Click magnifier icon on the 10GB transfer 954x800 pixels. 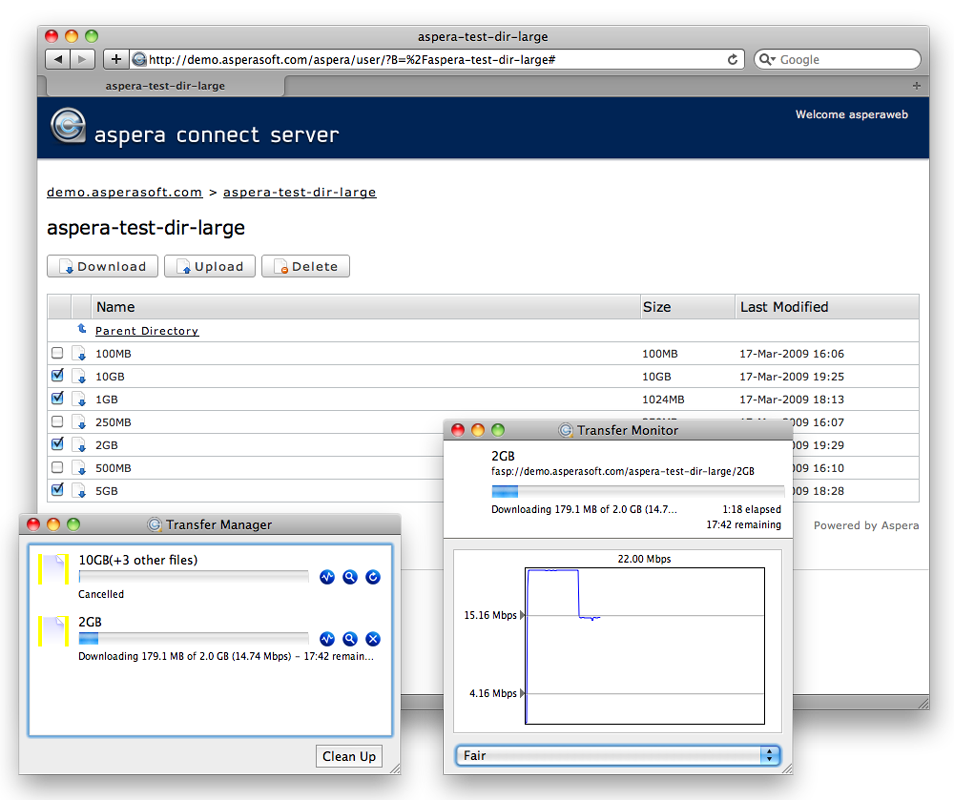350,577
